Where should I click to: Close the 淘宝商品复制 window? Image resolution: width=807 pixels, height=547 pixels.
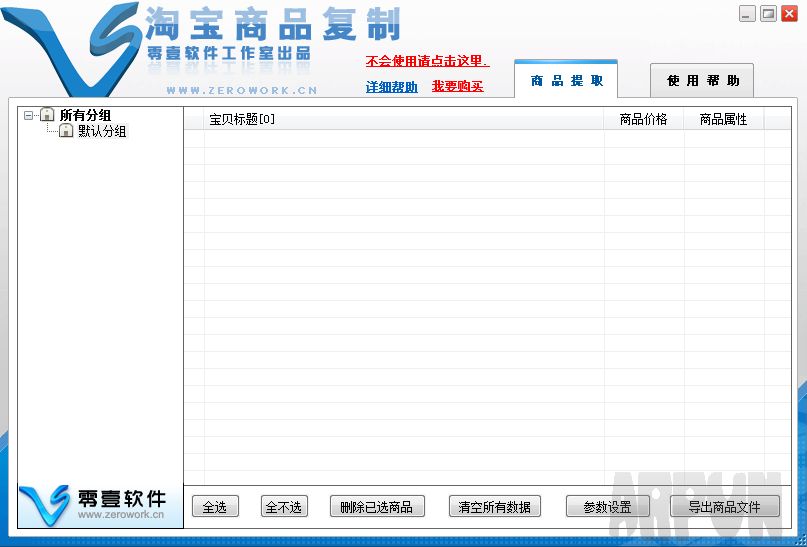[x=790, y=13]
